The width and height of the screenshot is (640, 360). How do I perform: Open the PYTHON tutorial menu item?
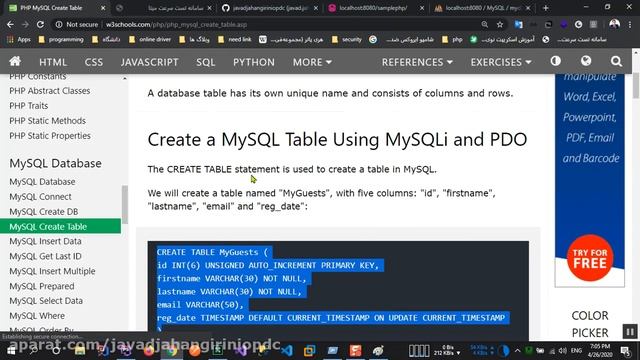point(253,62)
